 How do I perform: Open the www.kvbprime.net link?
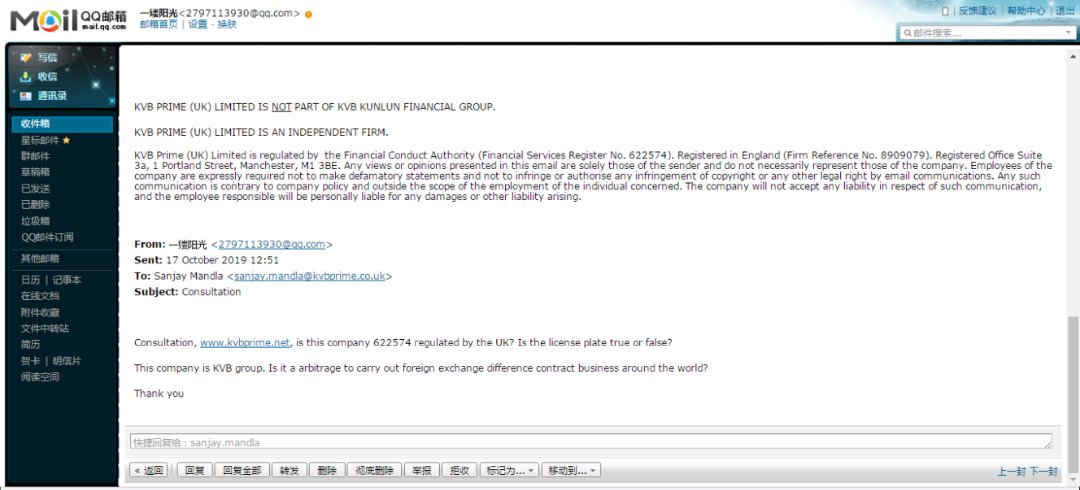click(245, 343)
